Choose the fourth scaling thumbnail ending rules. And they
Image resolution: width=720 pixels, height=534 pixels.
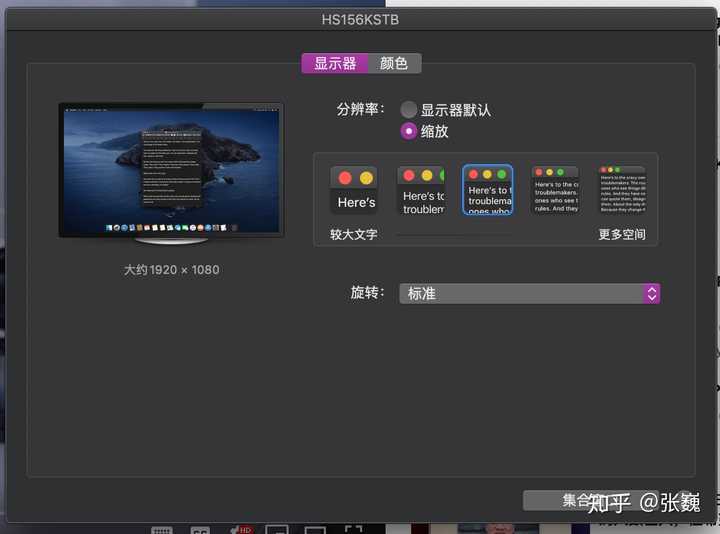(555, 190)
